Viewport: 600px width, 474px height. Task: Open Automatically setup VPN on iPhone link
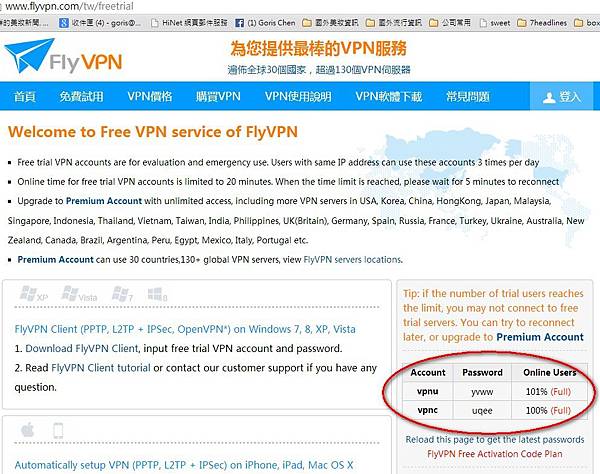click(x=184, y=465)
